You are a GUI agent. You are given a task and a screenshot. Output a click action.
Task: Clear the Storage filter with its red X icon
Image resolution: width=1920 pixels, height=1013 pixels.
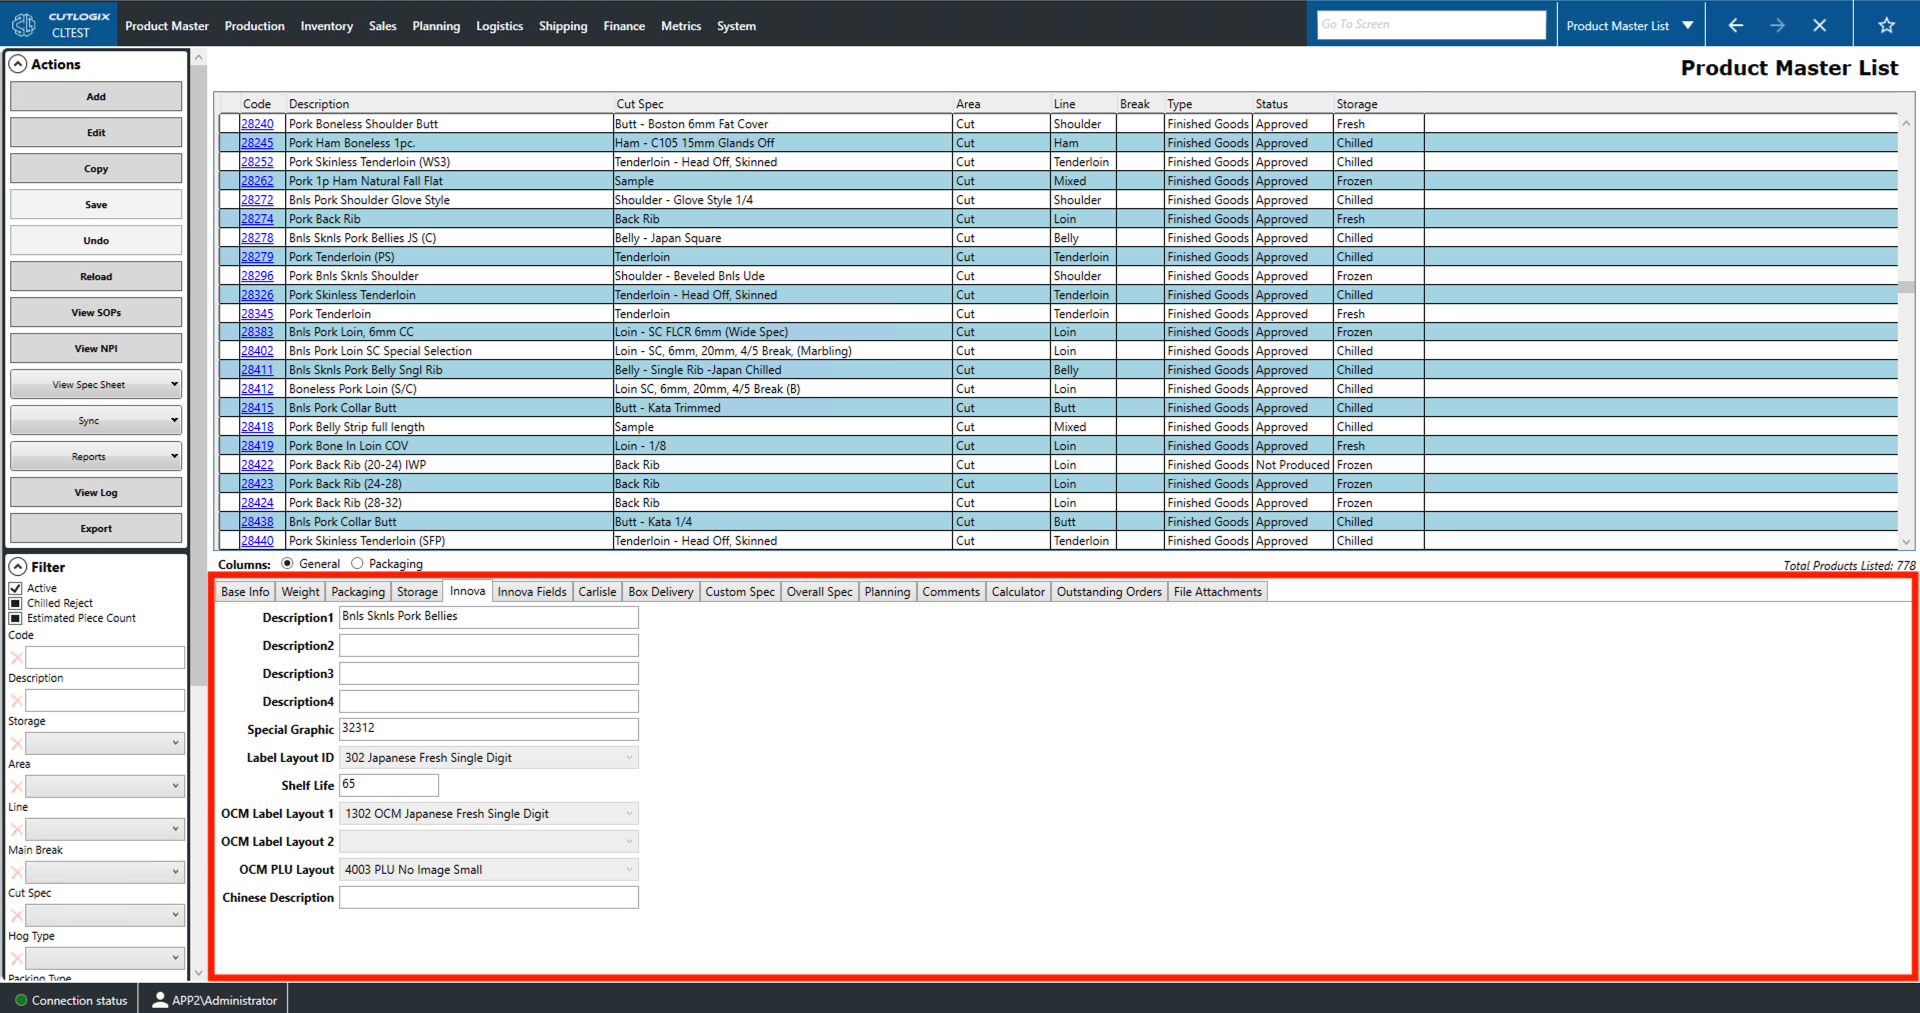pos(16,742)
